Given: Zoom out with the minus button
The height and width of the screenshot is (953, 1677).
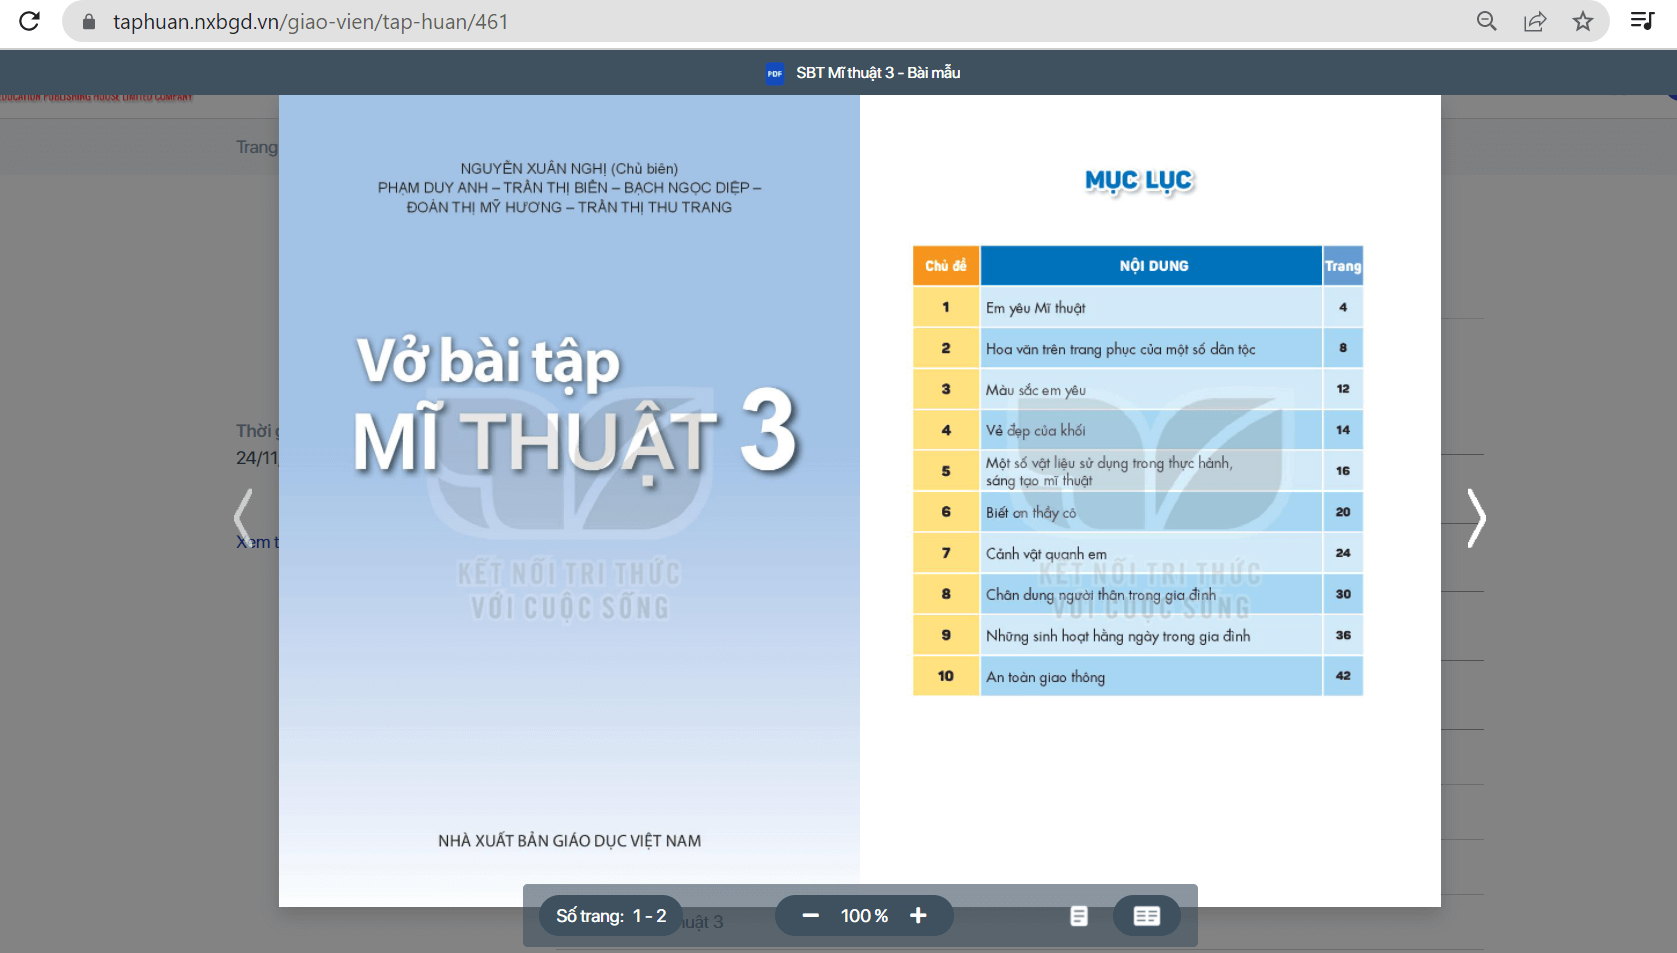Looking at the screenshot, I should coord(811,916).
